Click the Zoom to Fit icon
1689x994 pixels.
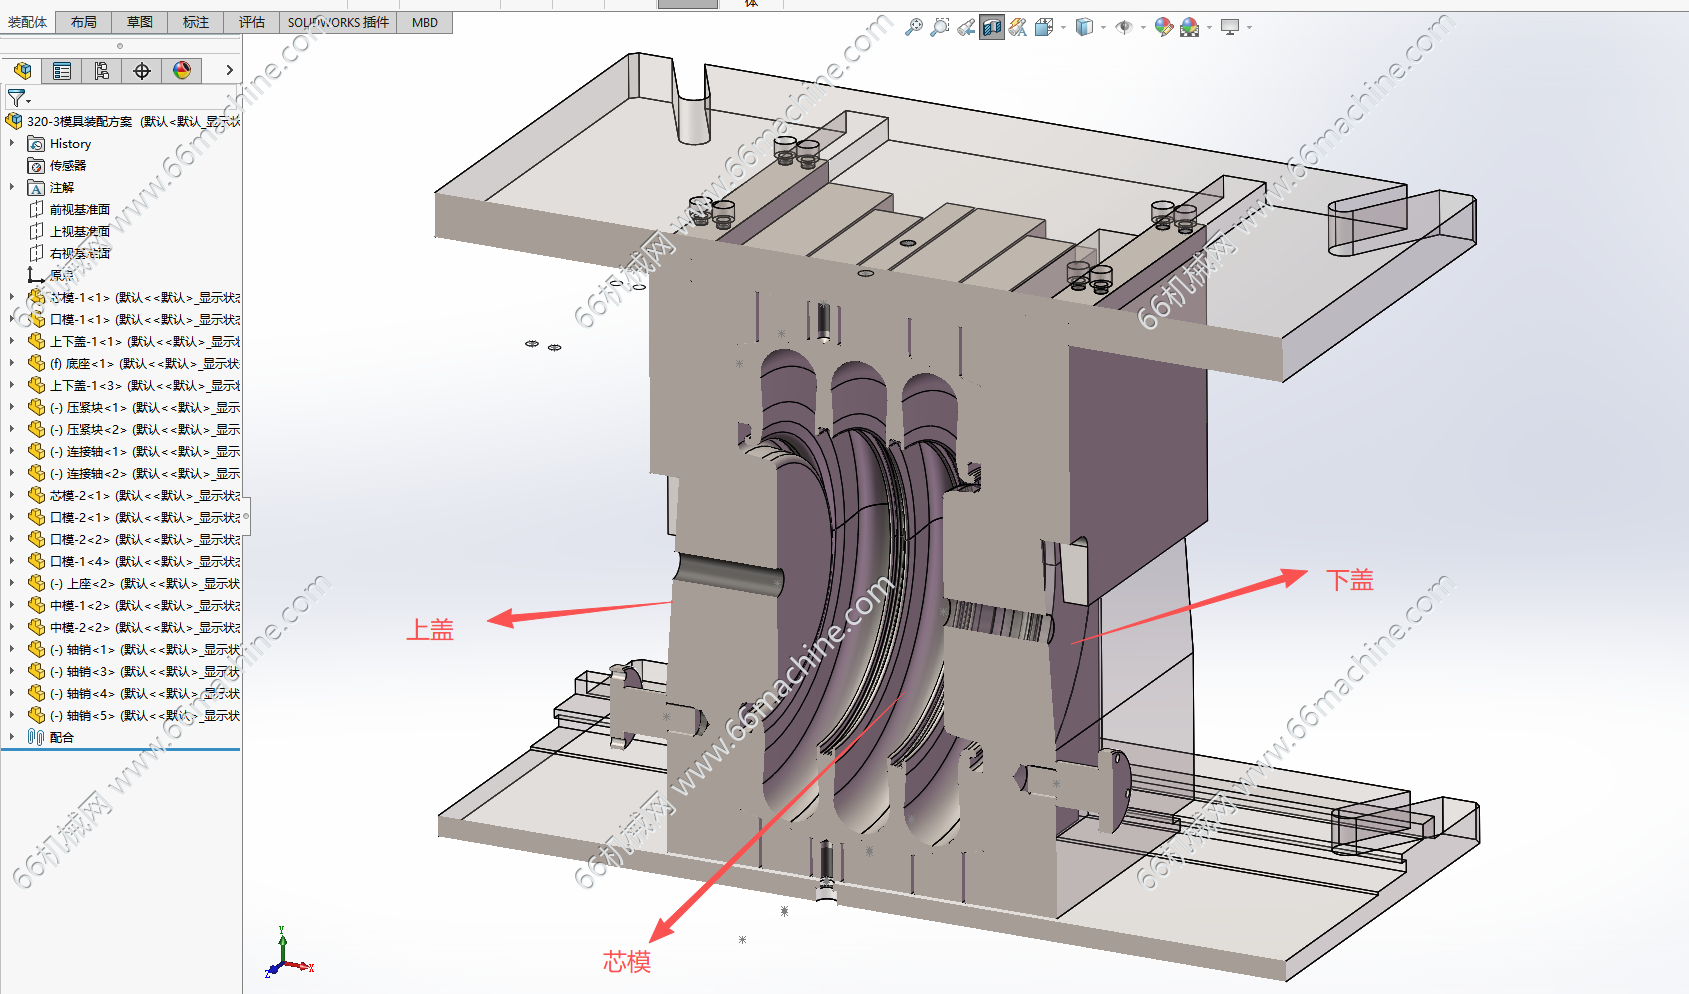(913, 28)
